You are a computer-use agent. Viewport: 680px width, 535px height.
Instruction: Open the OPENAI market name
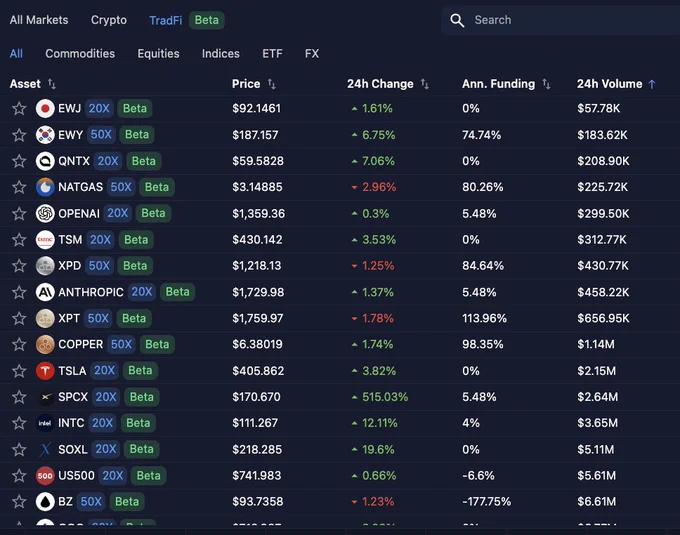[x=79, y=213]
